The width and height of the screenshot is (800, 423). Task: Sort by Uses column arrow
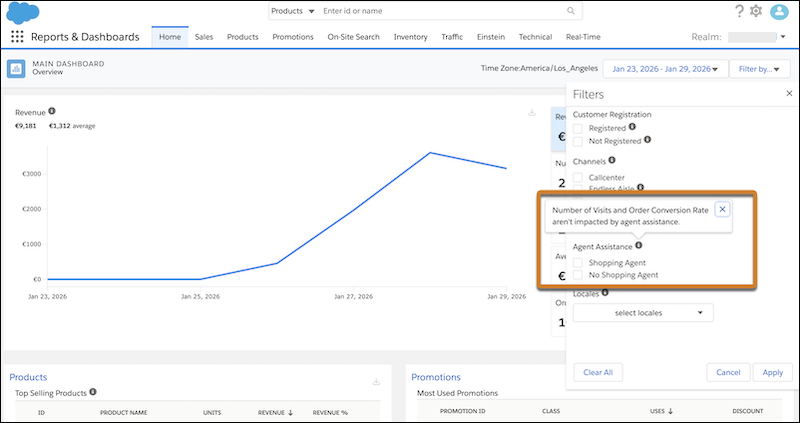(x=670, y=411)
